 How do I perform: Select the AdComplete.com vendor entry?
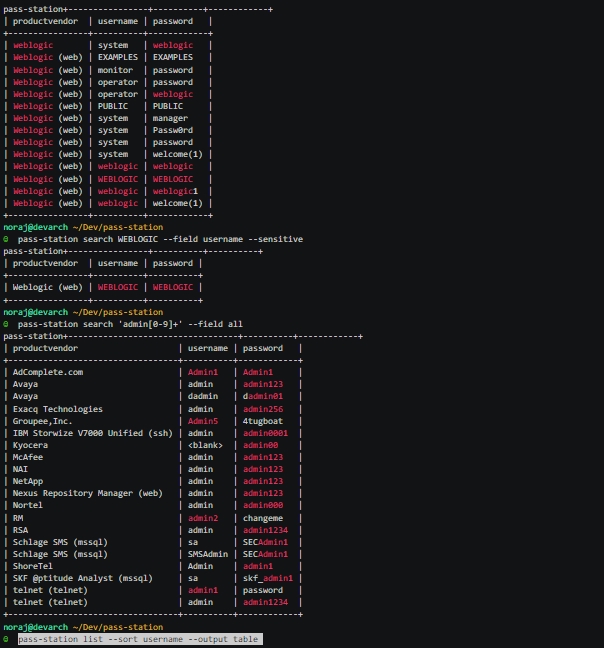click(x=48, y=372)
